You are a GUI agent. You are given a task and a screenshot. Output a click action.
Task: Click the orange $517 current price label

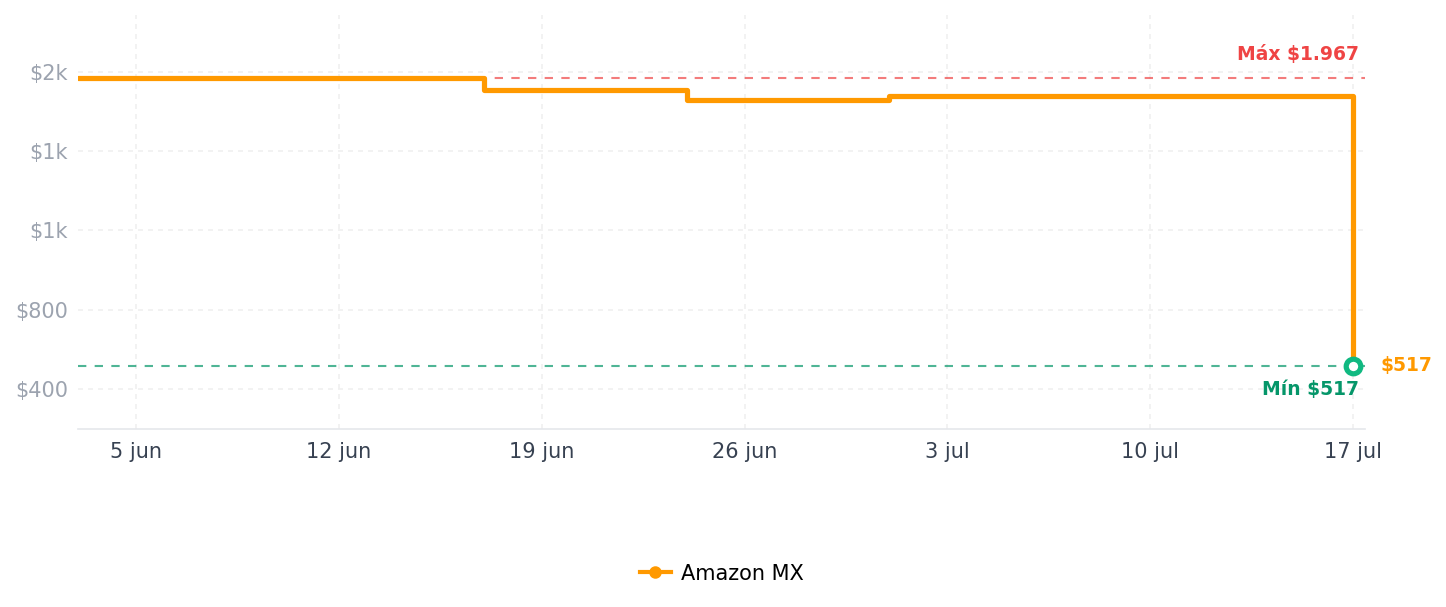[x=1406, y=365]
